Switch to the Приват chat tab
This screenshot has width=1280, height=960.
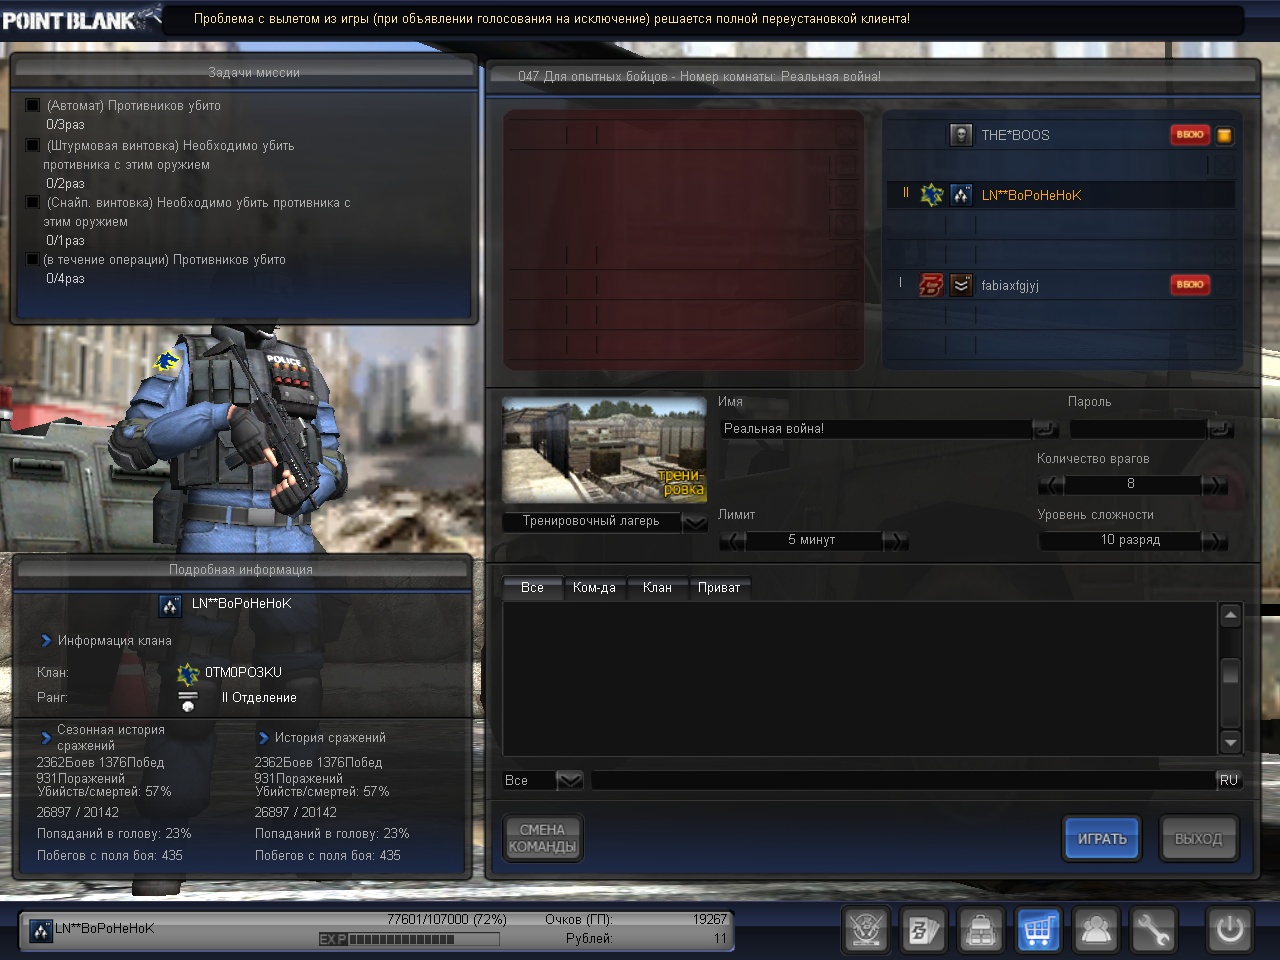tap(718, 588)
